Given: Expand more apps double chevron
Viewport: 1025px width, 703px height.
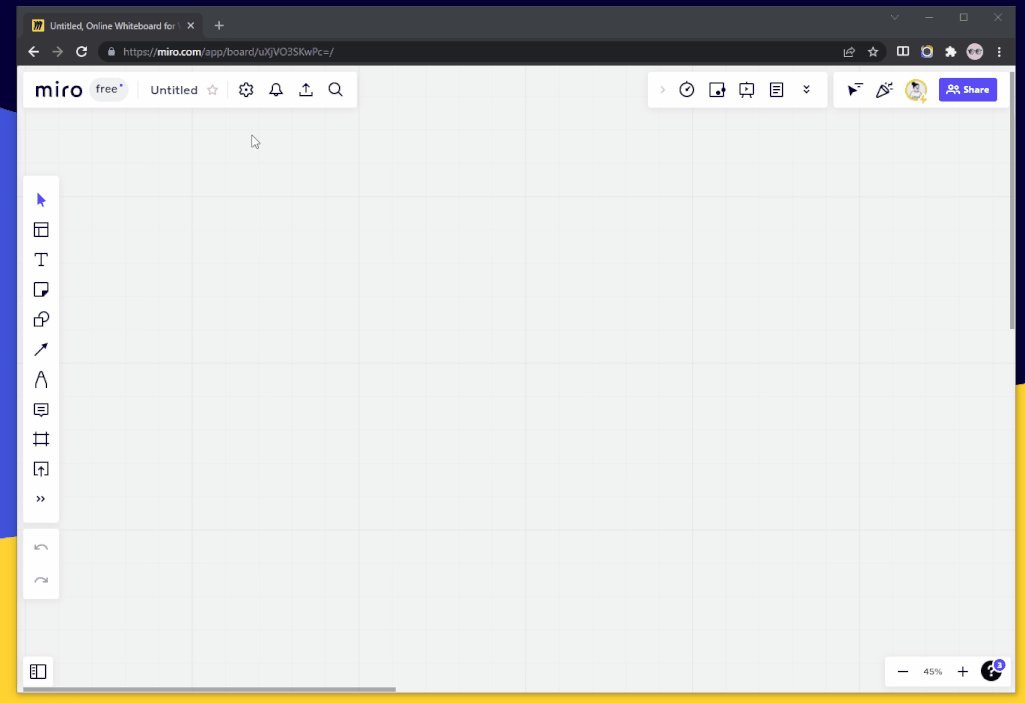Looking at the screenshot, I should pos(807,90).
